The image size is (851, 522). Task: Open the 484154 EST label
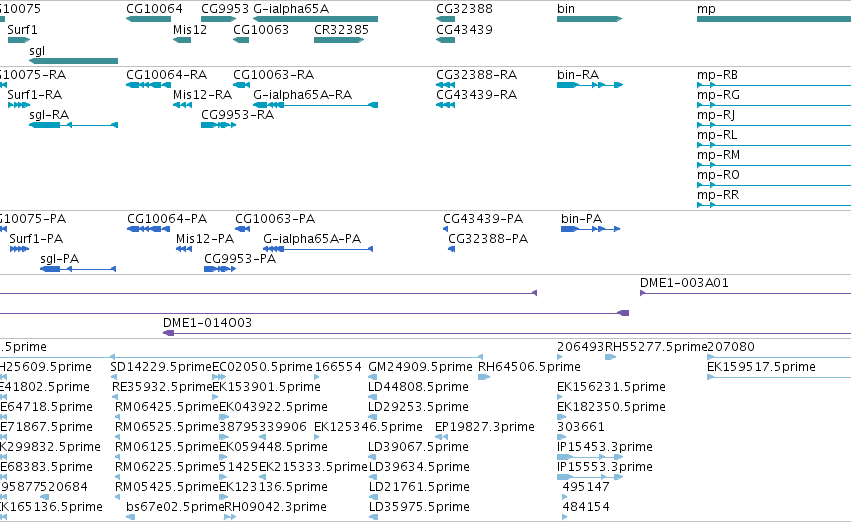pos(586,507)
